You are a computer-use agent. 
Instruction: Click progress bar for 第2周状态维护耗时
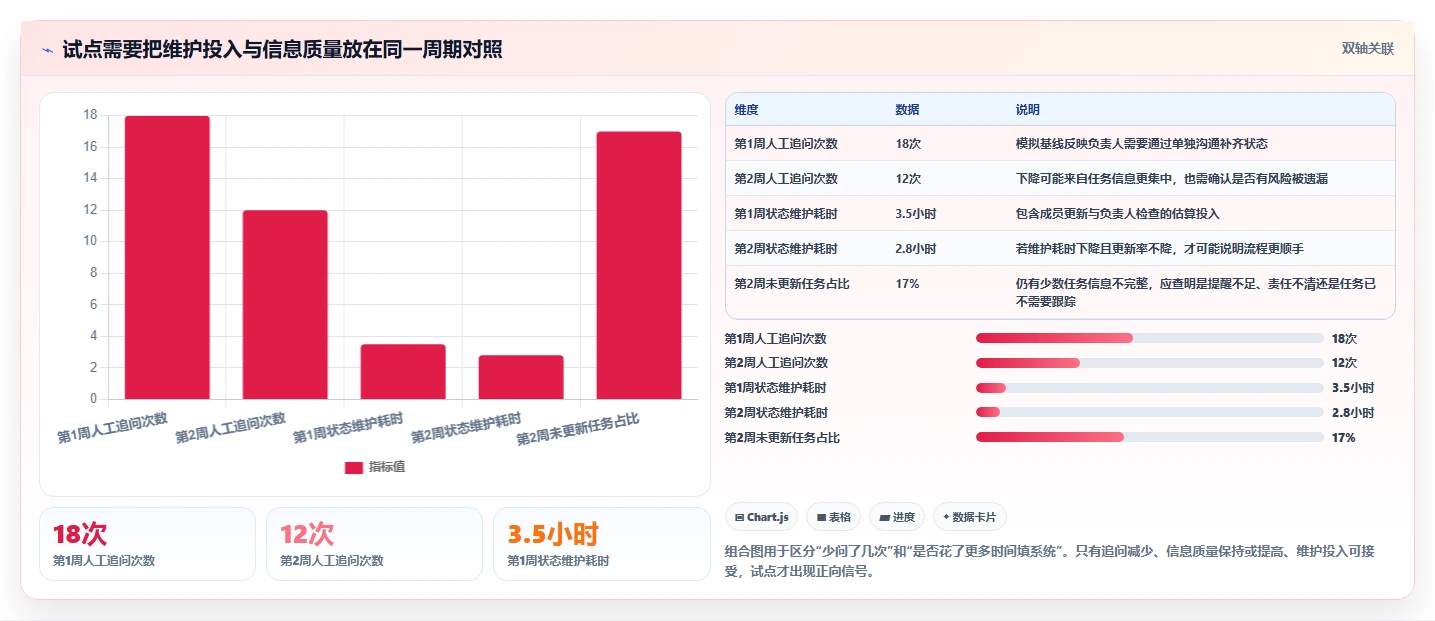click(1150, 412)
